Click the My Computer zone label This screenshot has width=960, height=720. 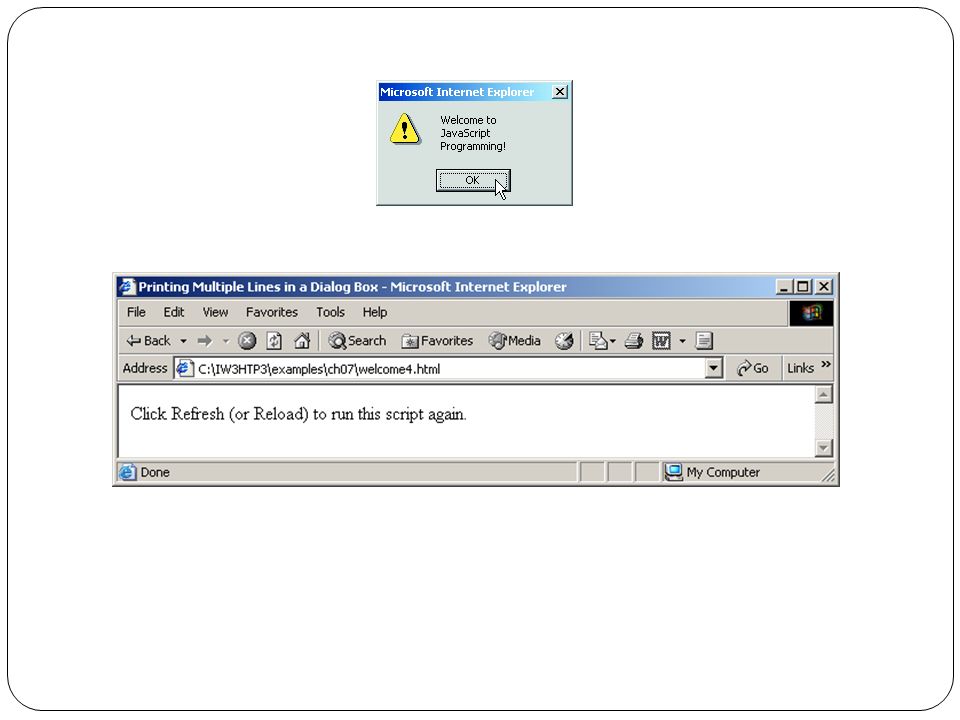point(723,473)
